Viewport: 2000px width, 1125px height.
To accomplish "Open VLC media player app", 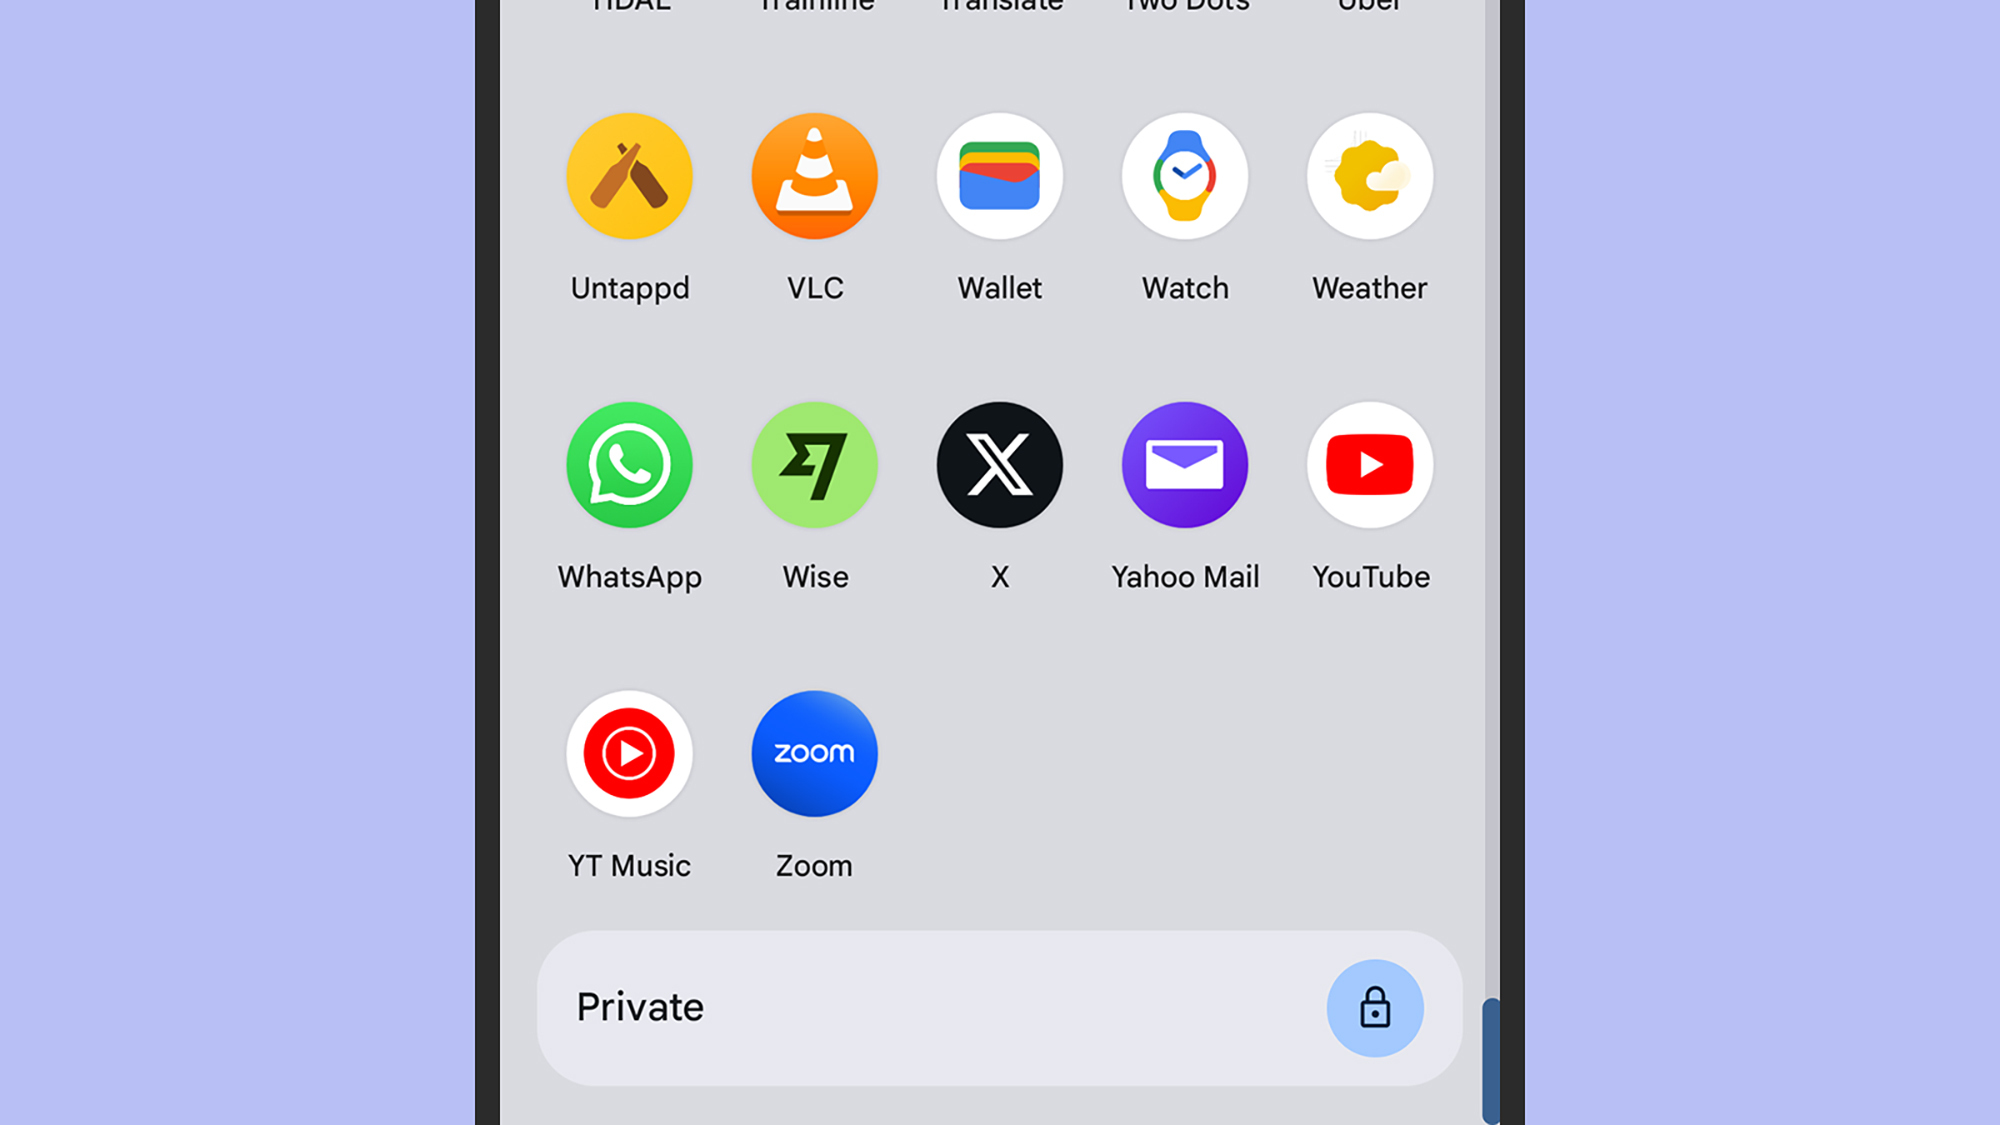I will coord(813,174).
